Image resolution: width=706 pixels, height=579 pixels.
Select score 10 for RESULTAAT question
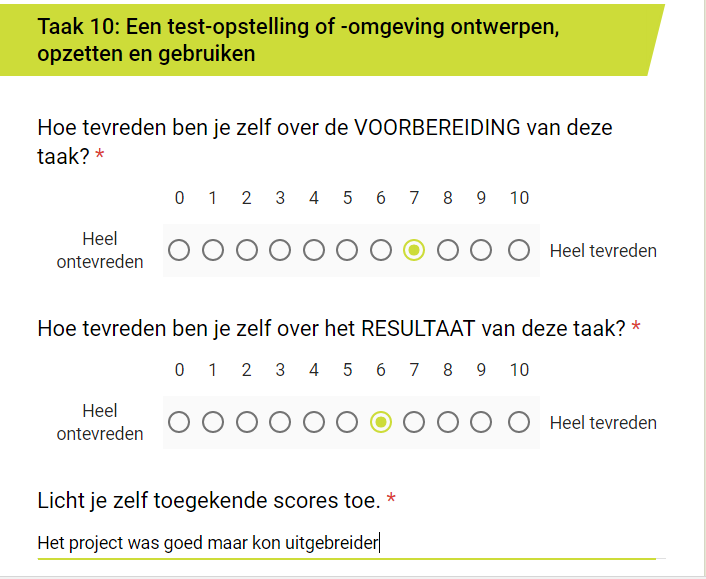518,422
